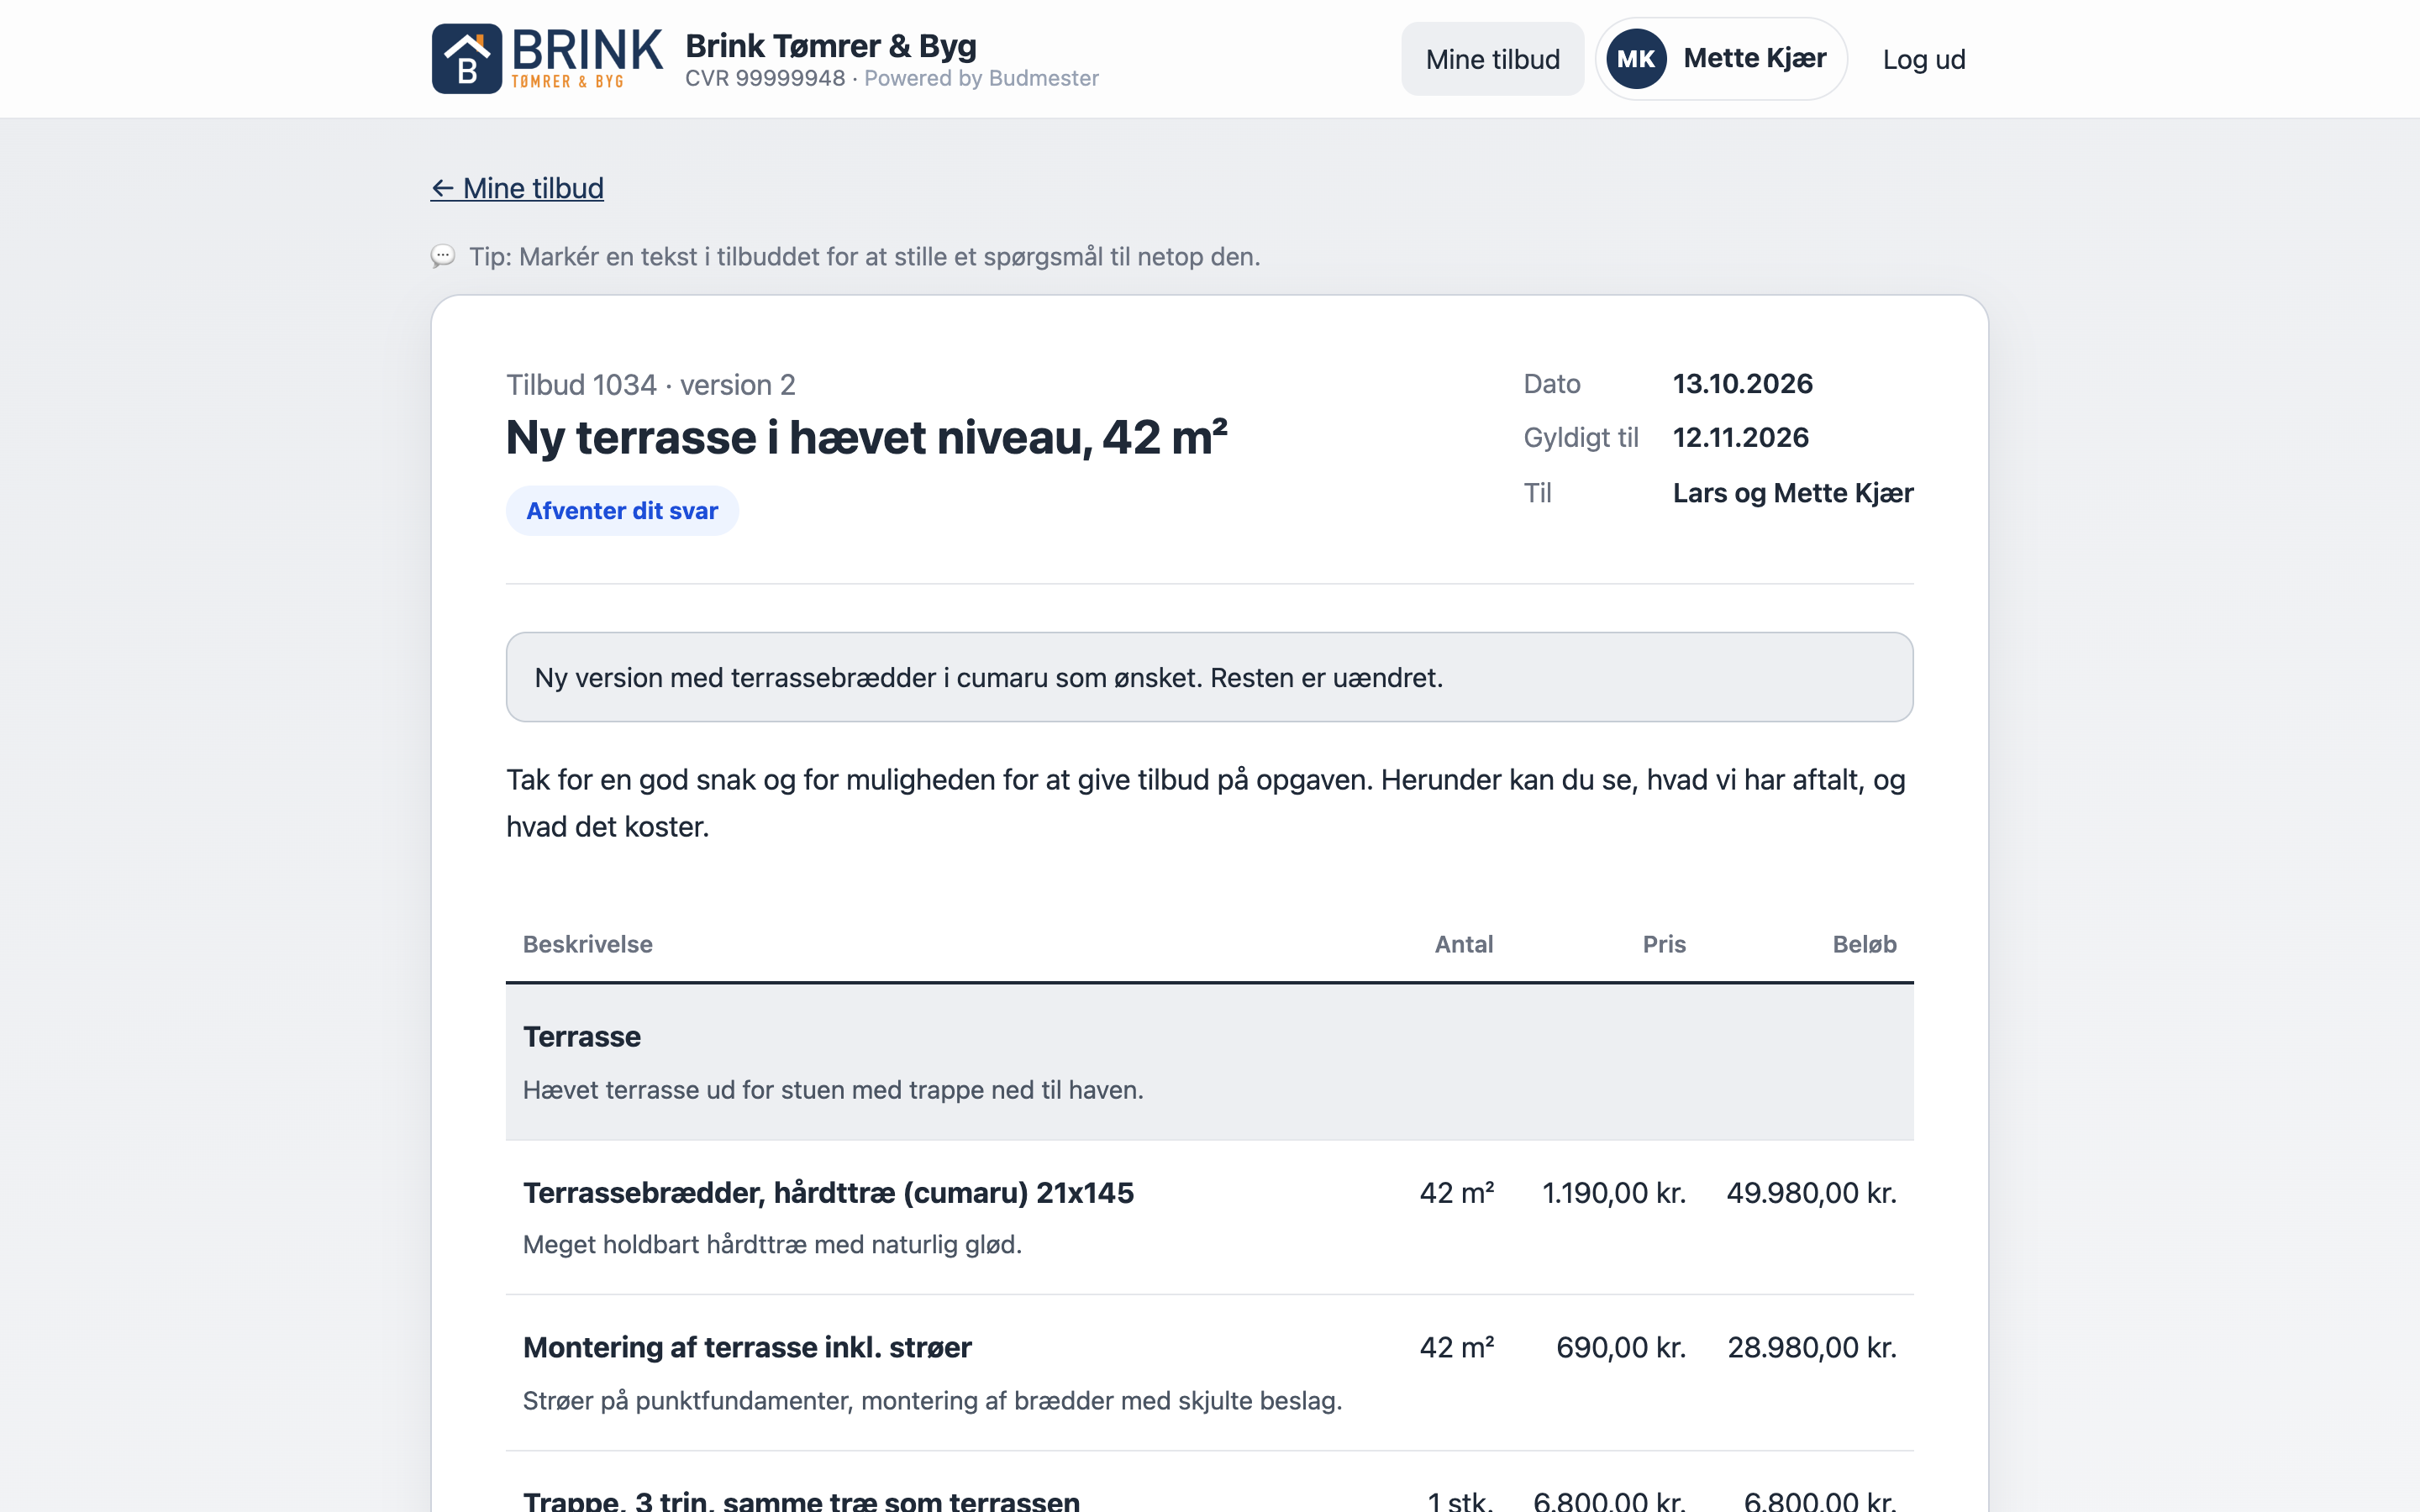The image size is (2420, 1512).
Task: Click the amount 49.980,00 kr.
Action: coord(1811,1193)
